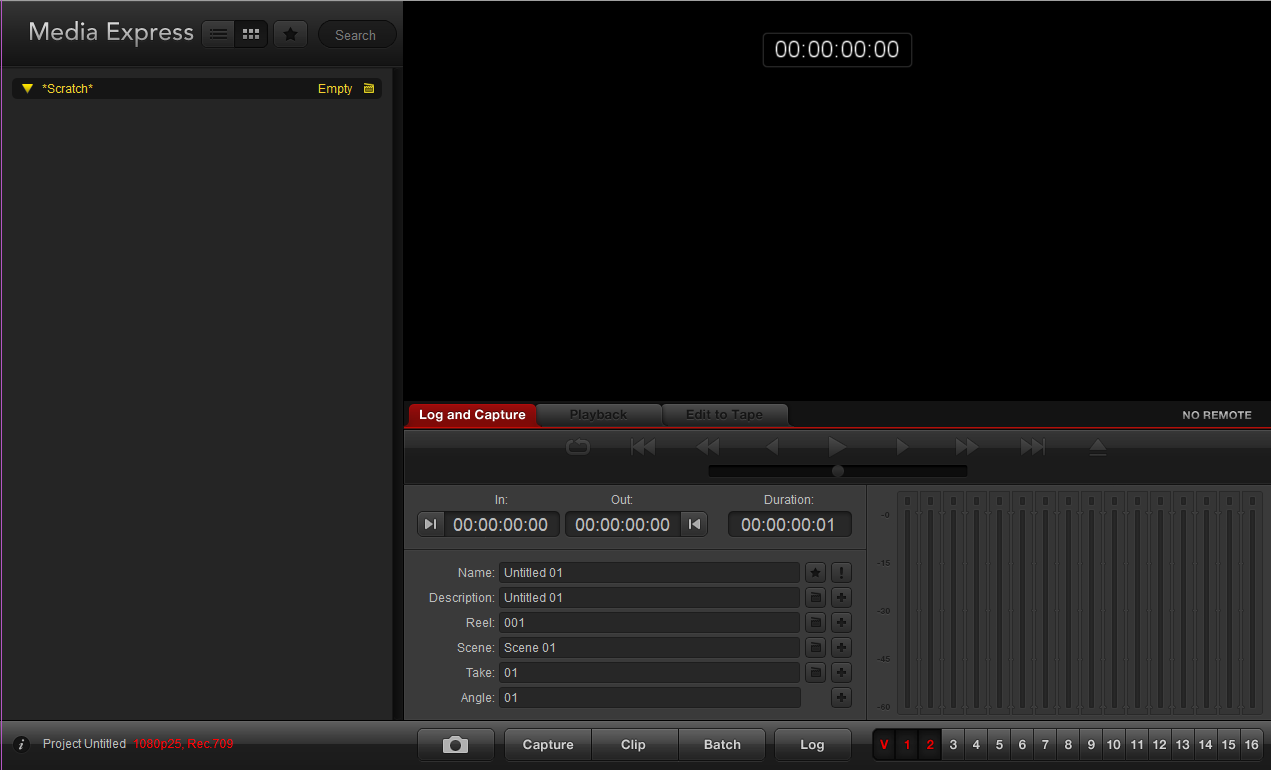Enable audio channel 3
The width and height of the screenshot is (1271, 770).
tap(953, 745)
